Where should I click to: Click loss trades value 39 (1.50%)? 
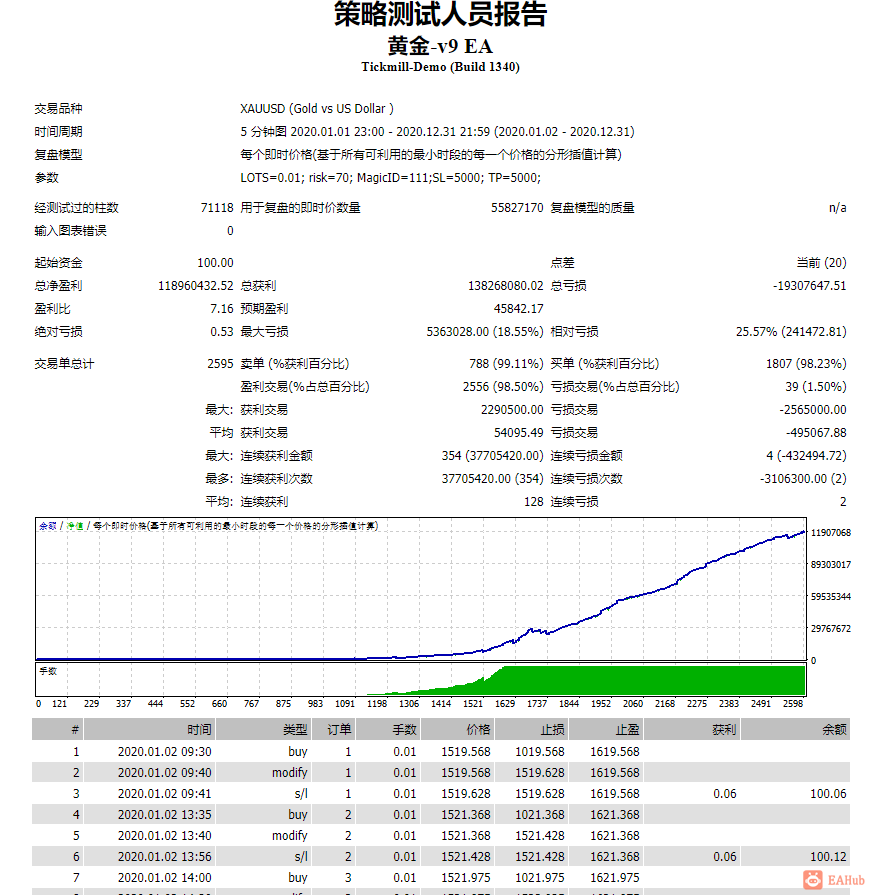(x=816, y=387)
